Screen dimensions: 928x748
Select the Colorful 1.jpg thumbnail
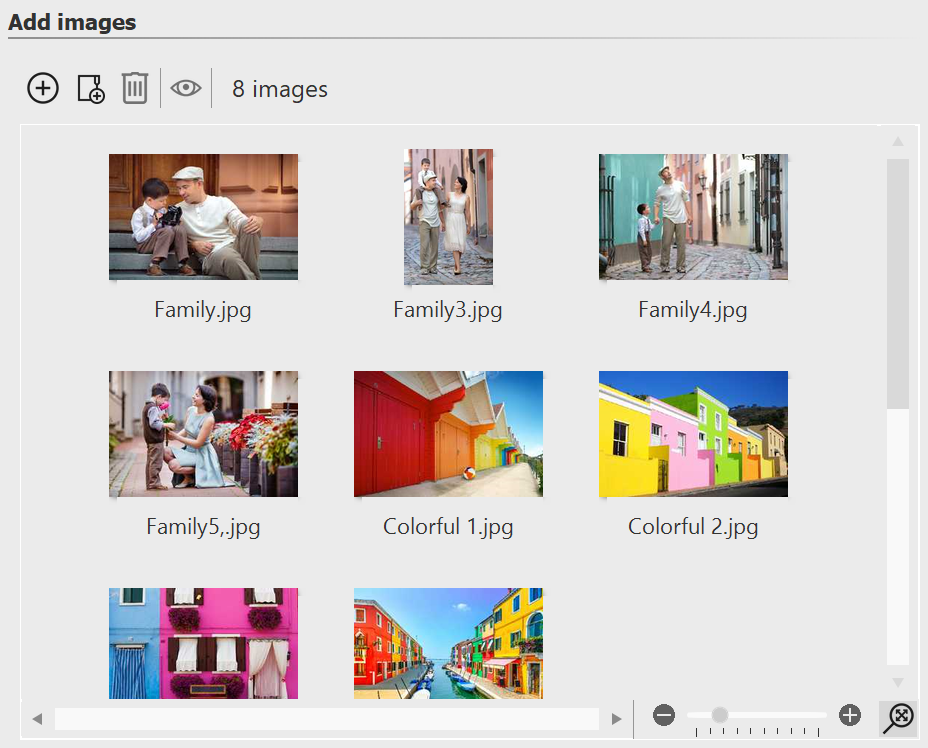click(448, 434)
